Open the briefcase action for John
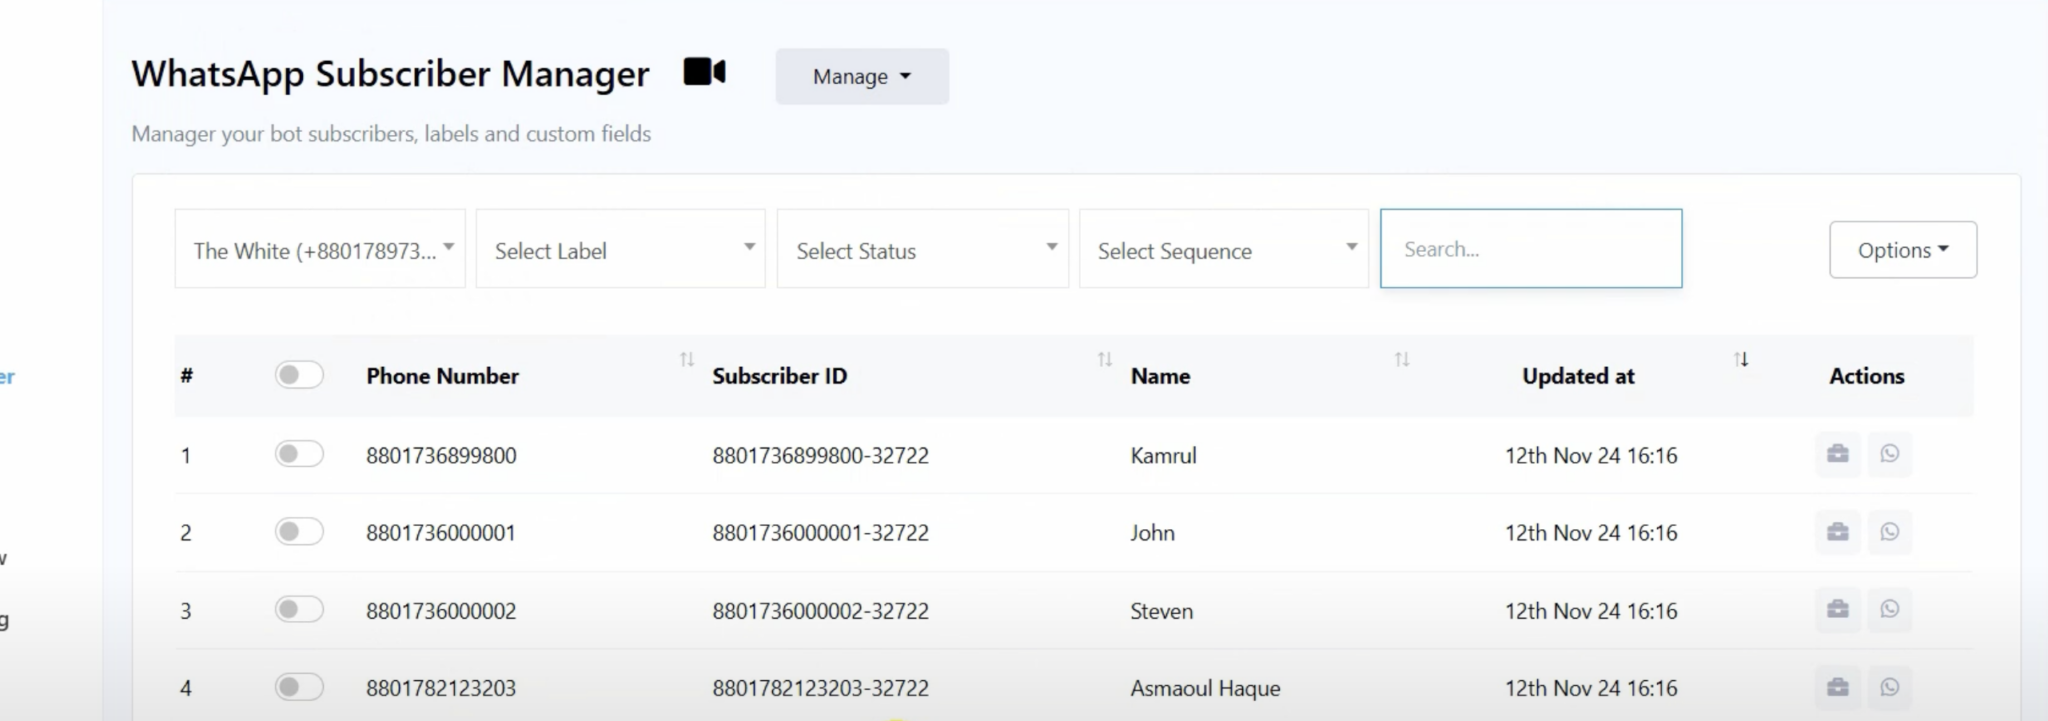Viewport: 2048px width, 721px height. point(1838,532)
